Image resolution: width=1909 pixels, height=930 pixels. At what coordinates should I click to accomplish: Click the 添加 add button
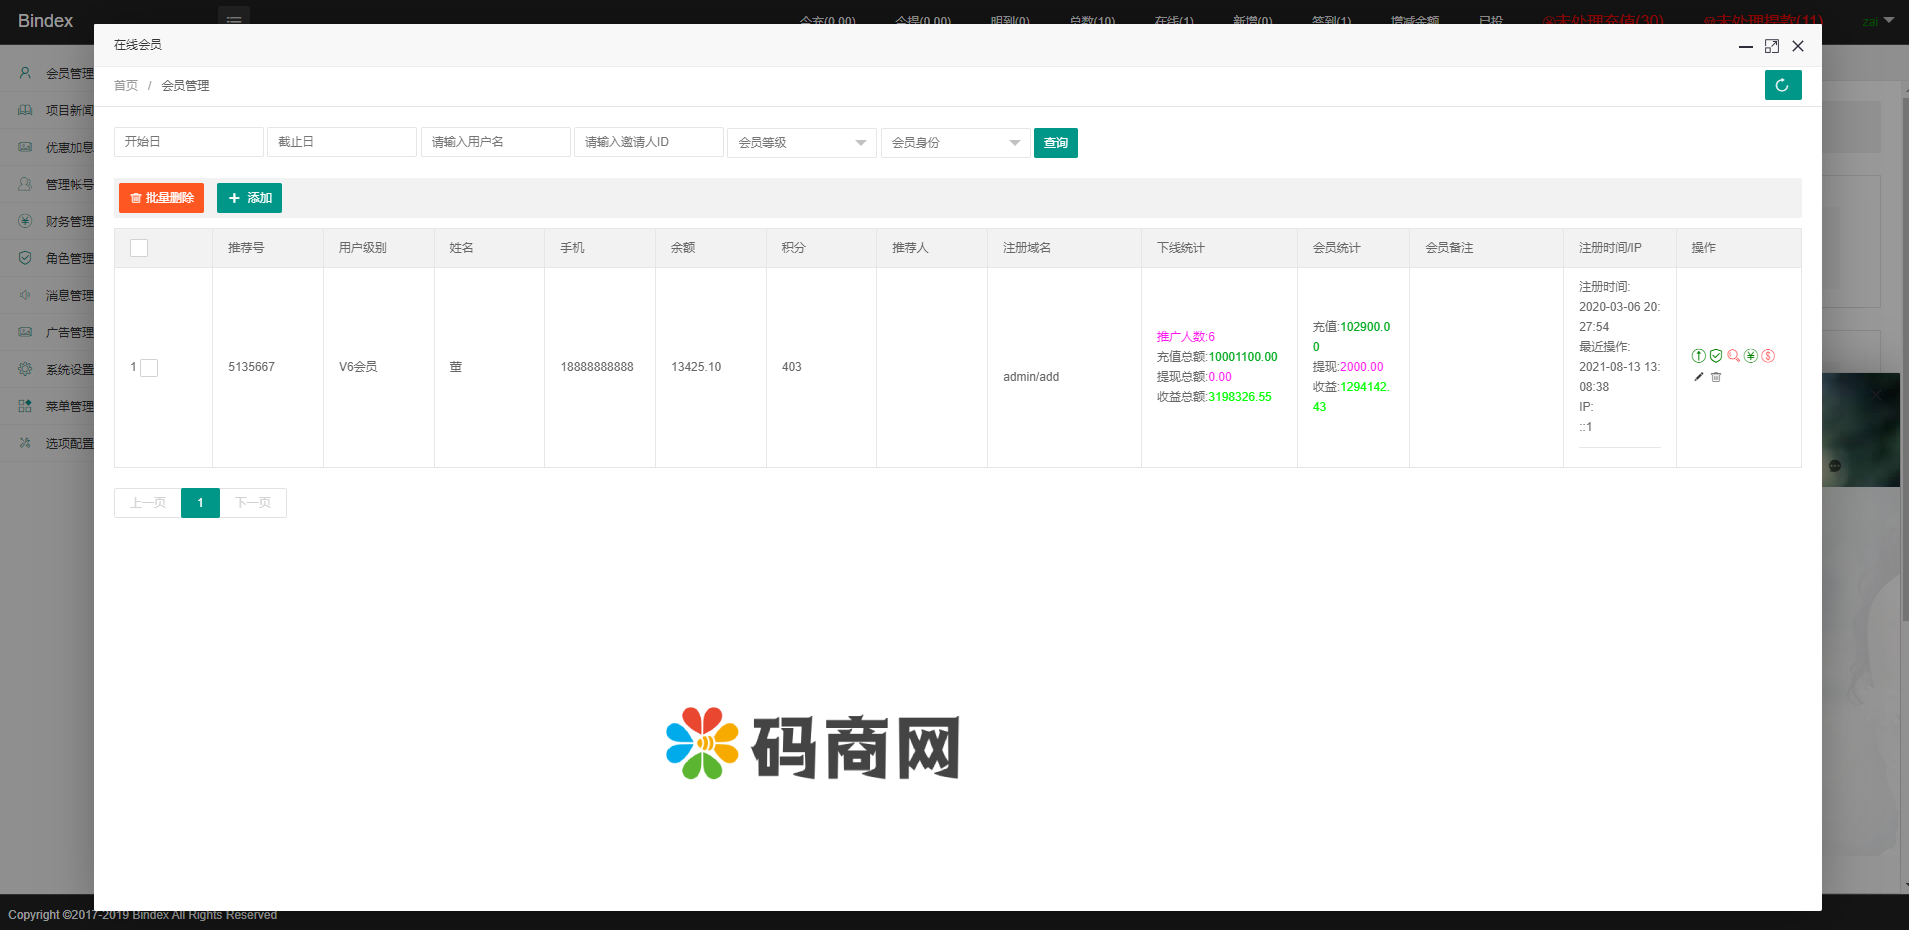click(x=249, y=198)
